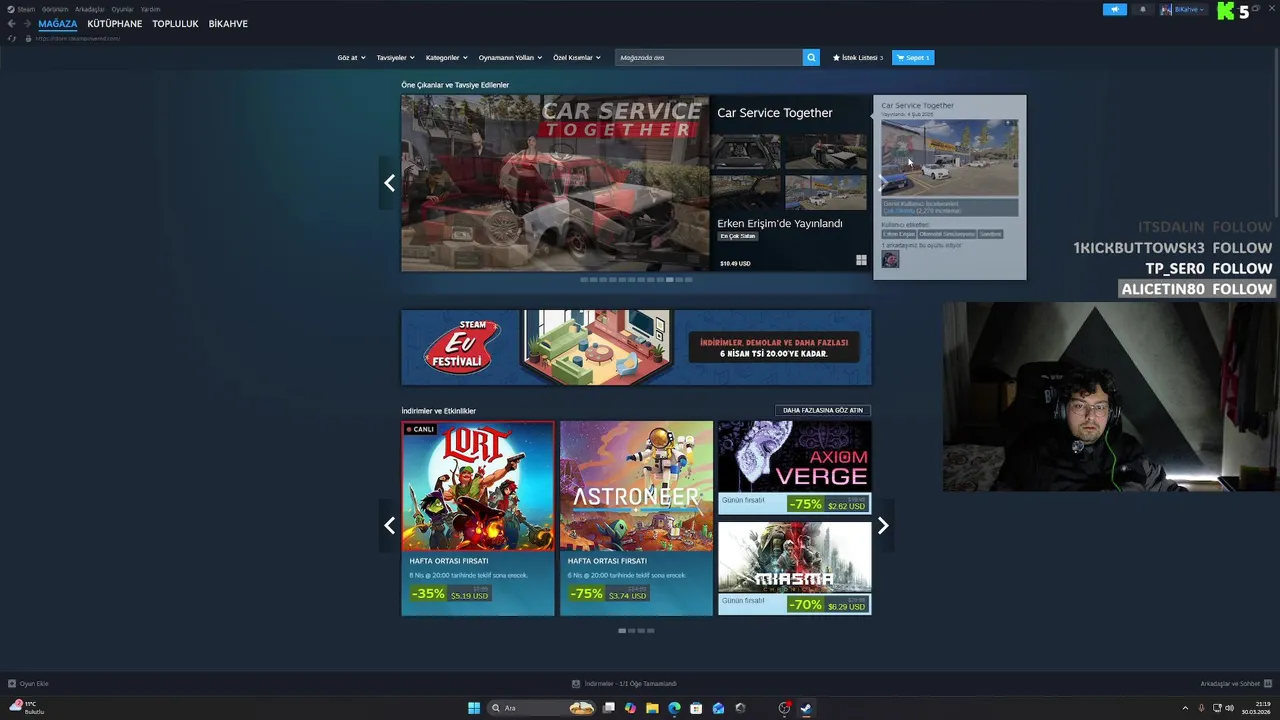Open the Arkadaşlar menu
The width and height of the screenshot is (1280, 720).
point(90,9)
